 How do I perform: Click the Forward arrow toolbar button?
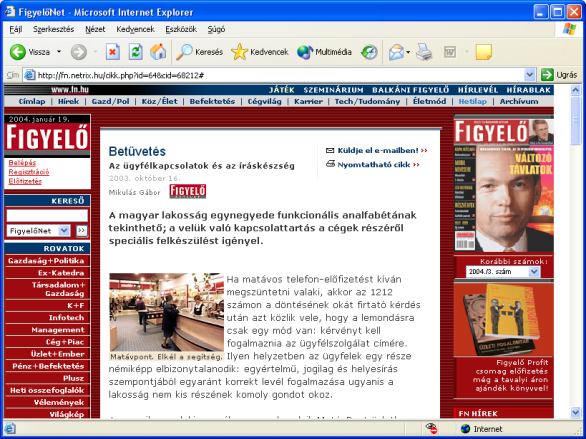point(78,52)
